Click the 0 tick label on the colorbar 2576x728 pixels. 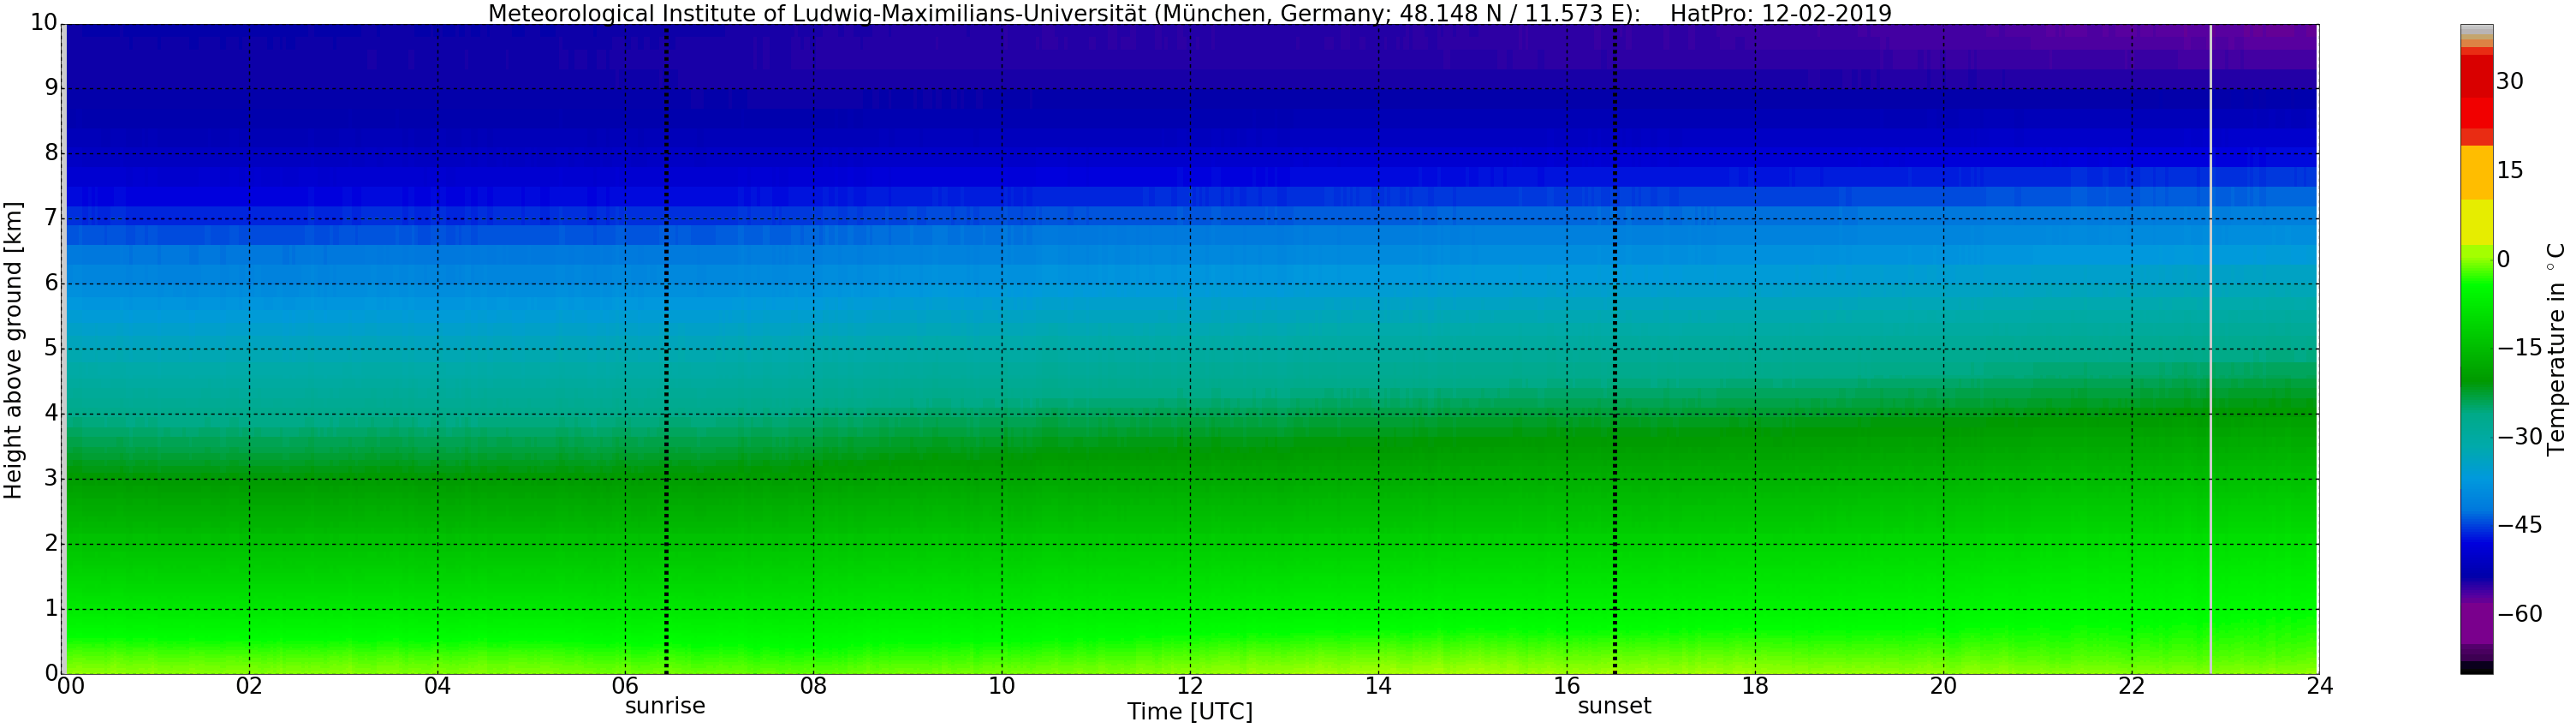tap(2503, 260)
